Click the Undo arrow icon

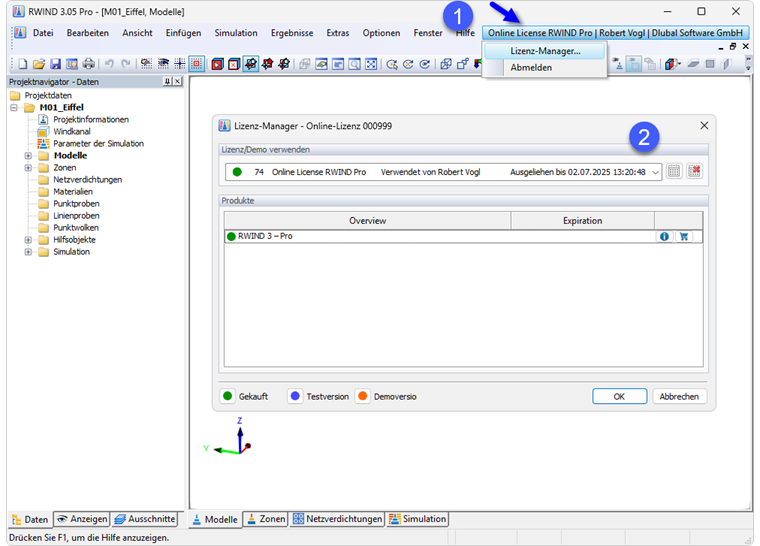click(x=109, y=64)
